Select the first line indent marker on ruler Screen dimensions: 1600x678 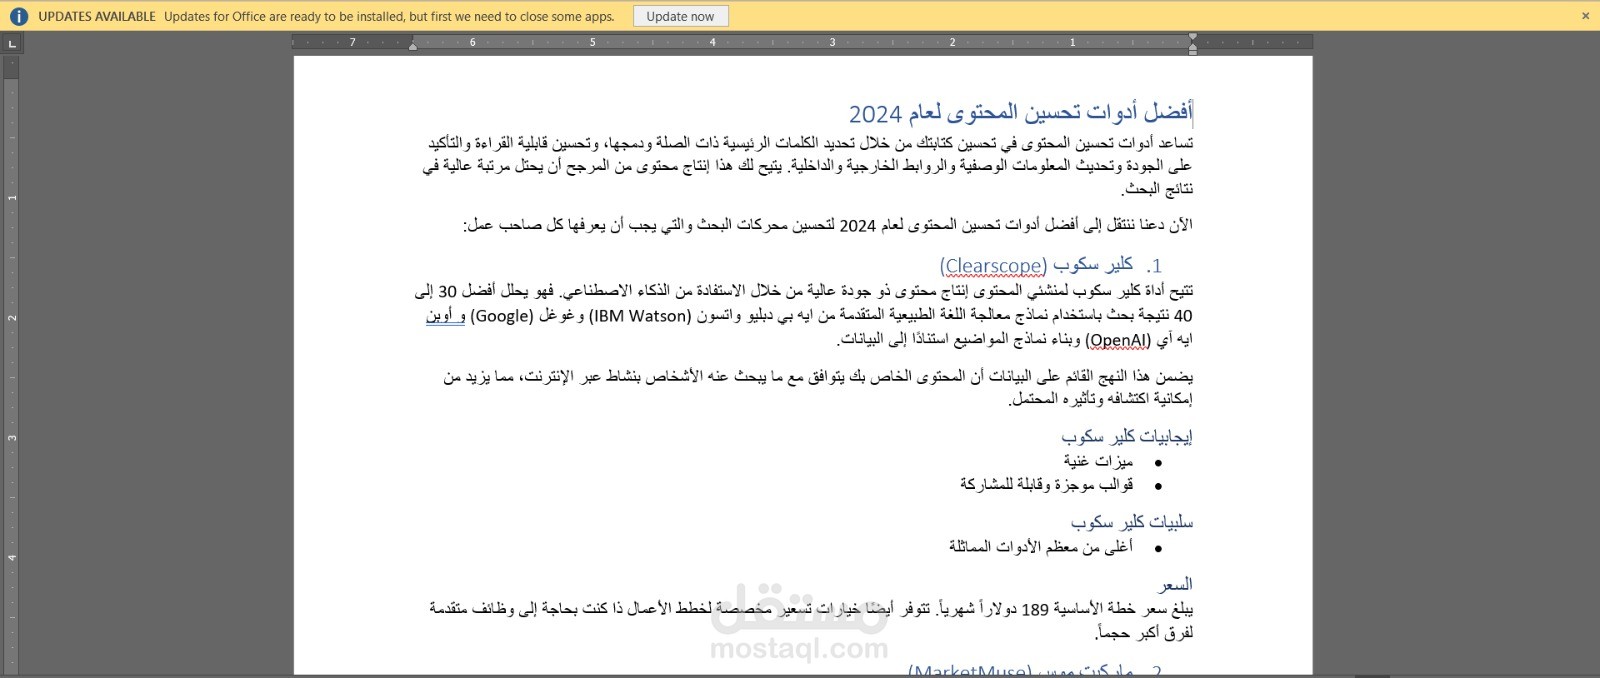(x=1192, y=38)
